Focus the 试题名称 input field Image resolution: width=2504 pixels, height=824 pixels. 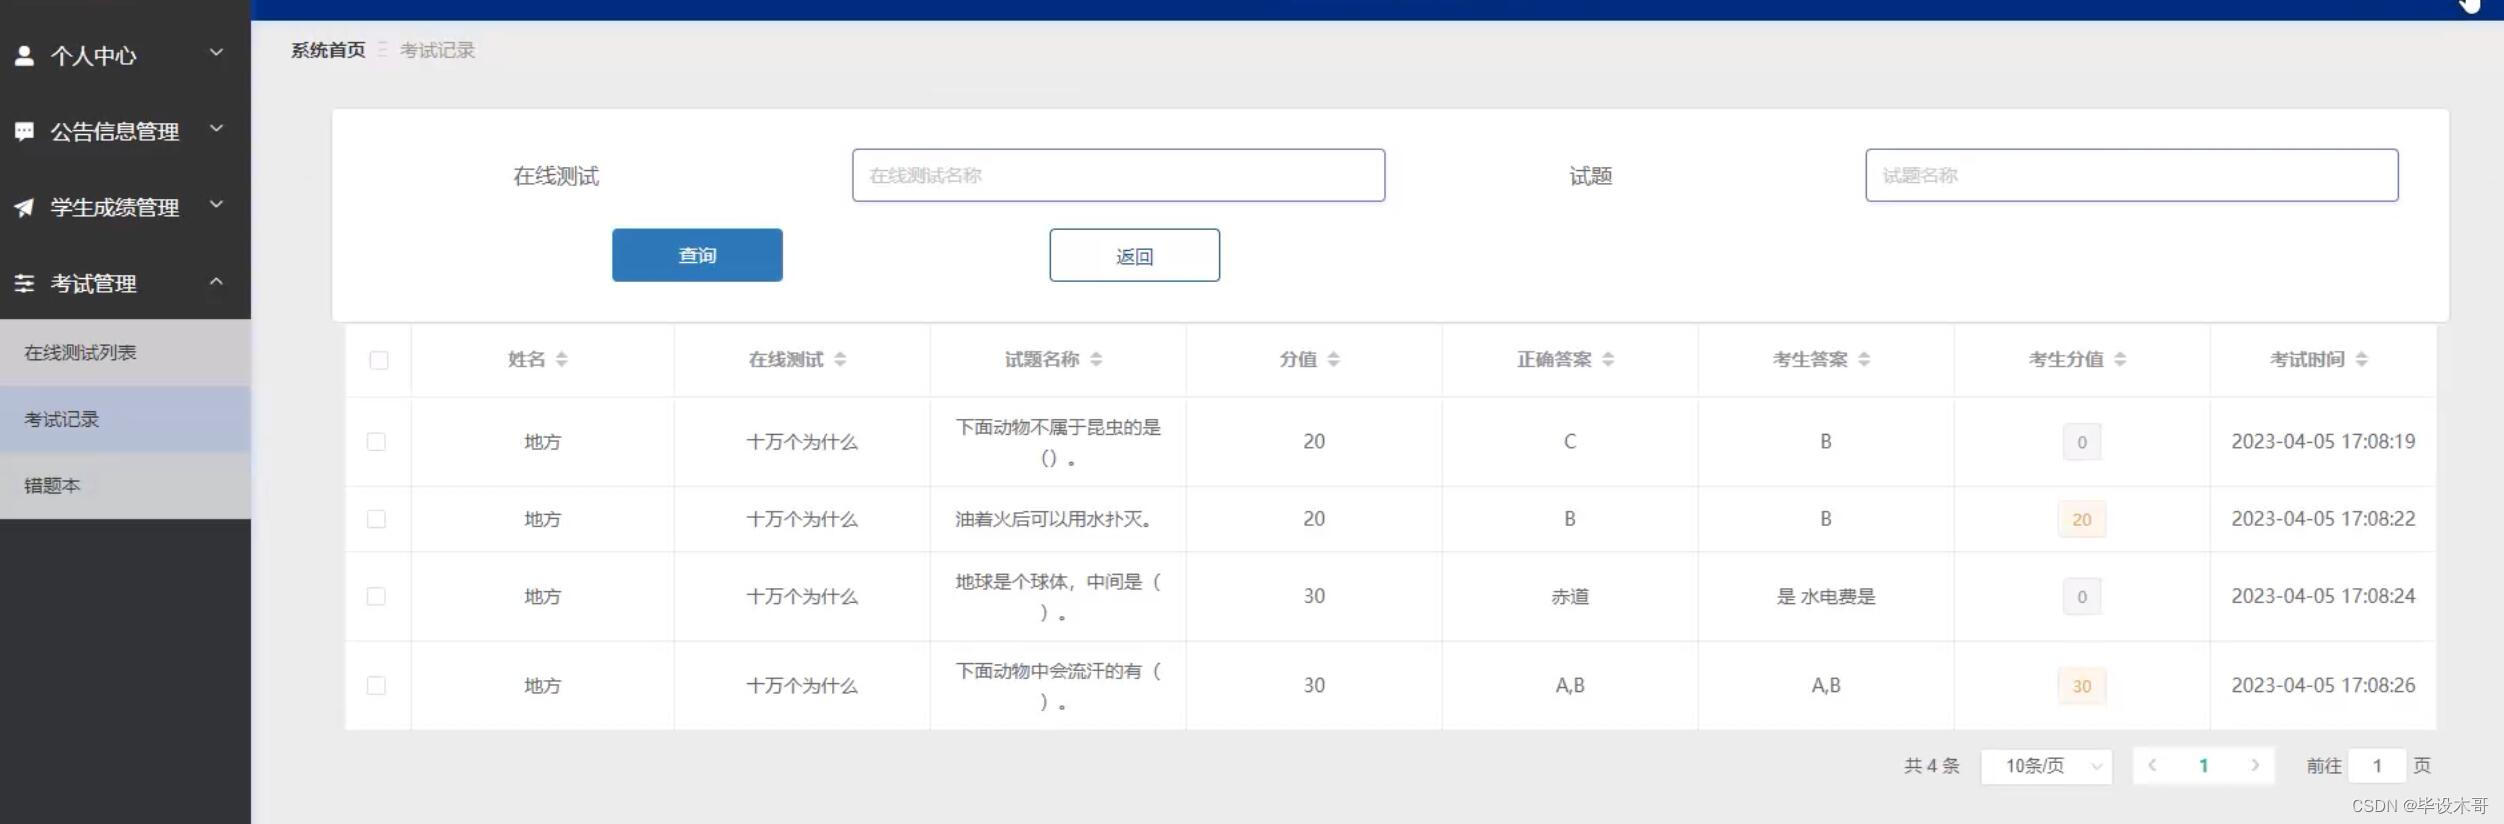tap(2131, 176)
